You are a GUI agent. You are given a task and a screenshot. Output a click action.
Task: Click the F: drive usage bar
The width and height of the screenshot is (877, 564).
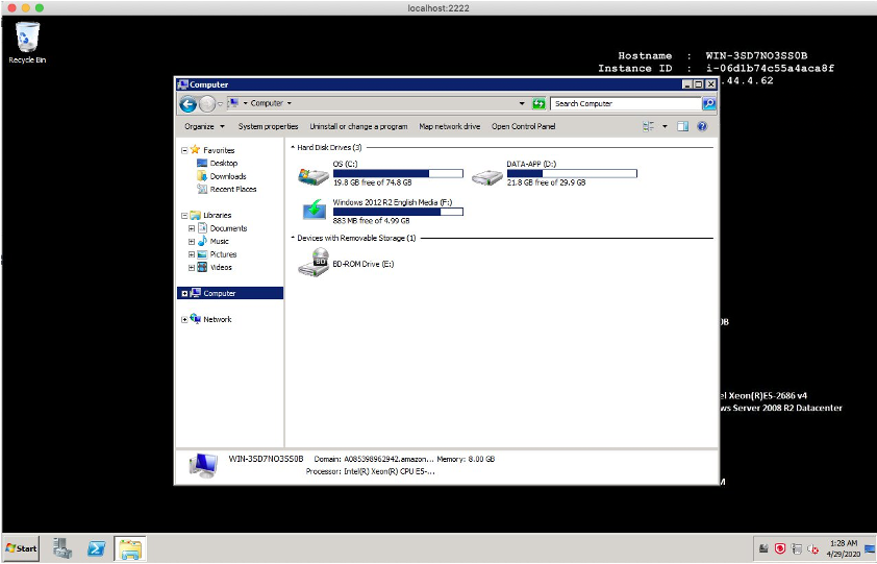398,212
